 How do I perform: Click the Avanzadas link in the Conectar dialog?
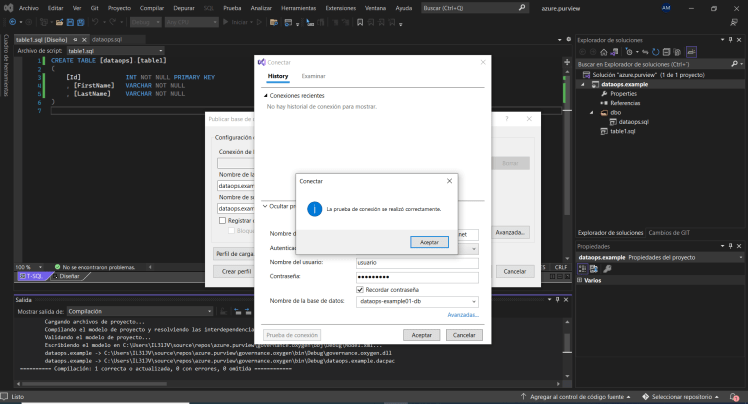click(x=463, y=315)
